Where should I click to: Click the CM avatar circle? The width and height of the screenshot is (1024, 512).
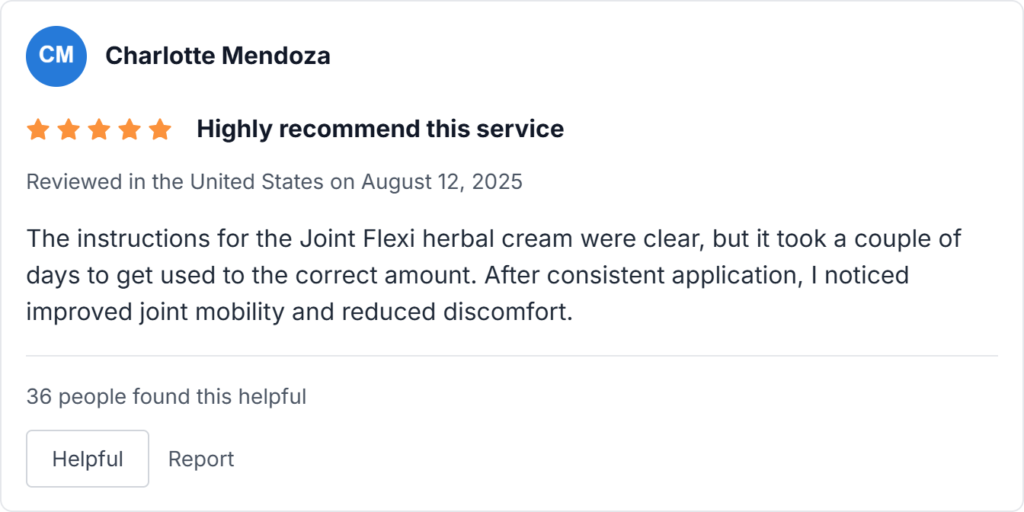click(56, 56)
